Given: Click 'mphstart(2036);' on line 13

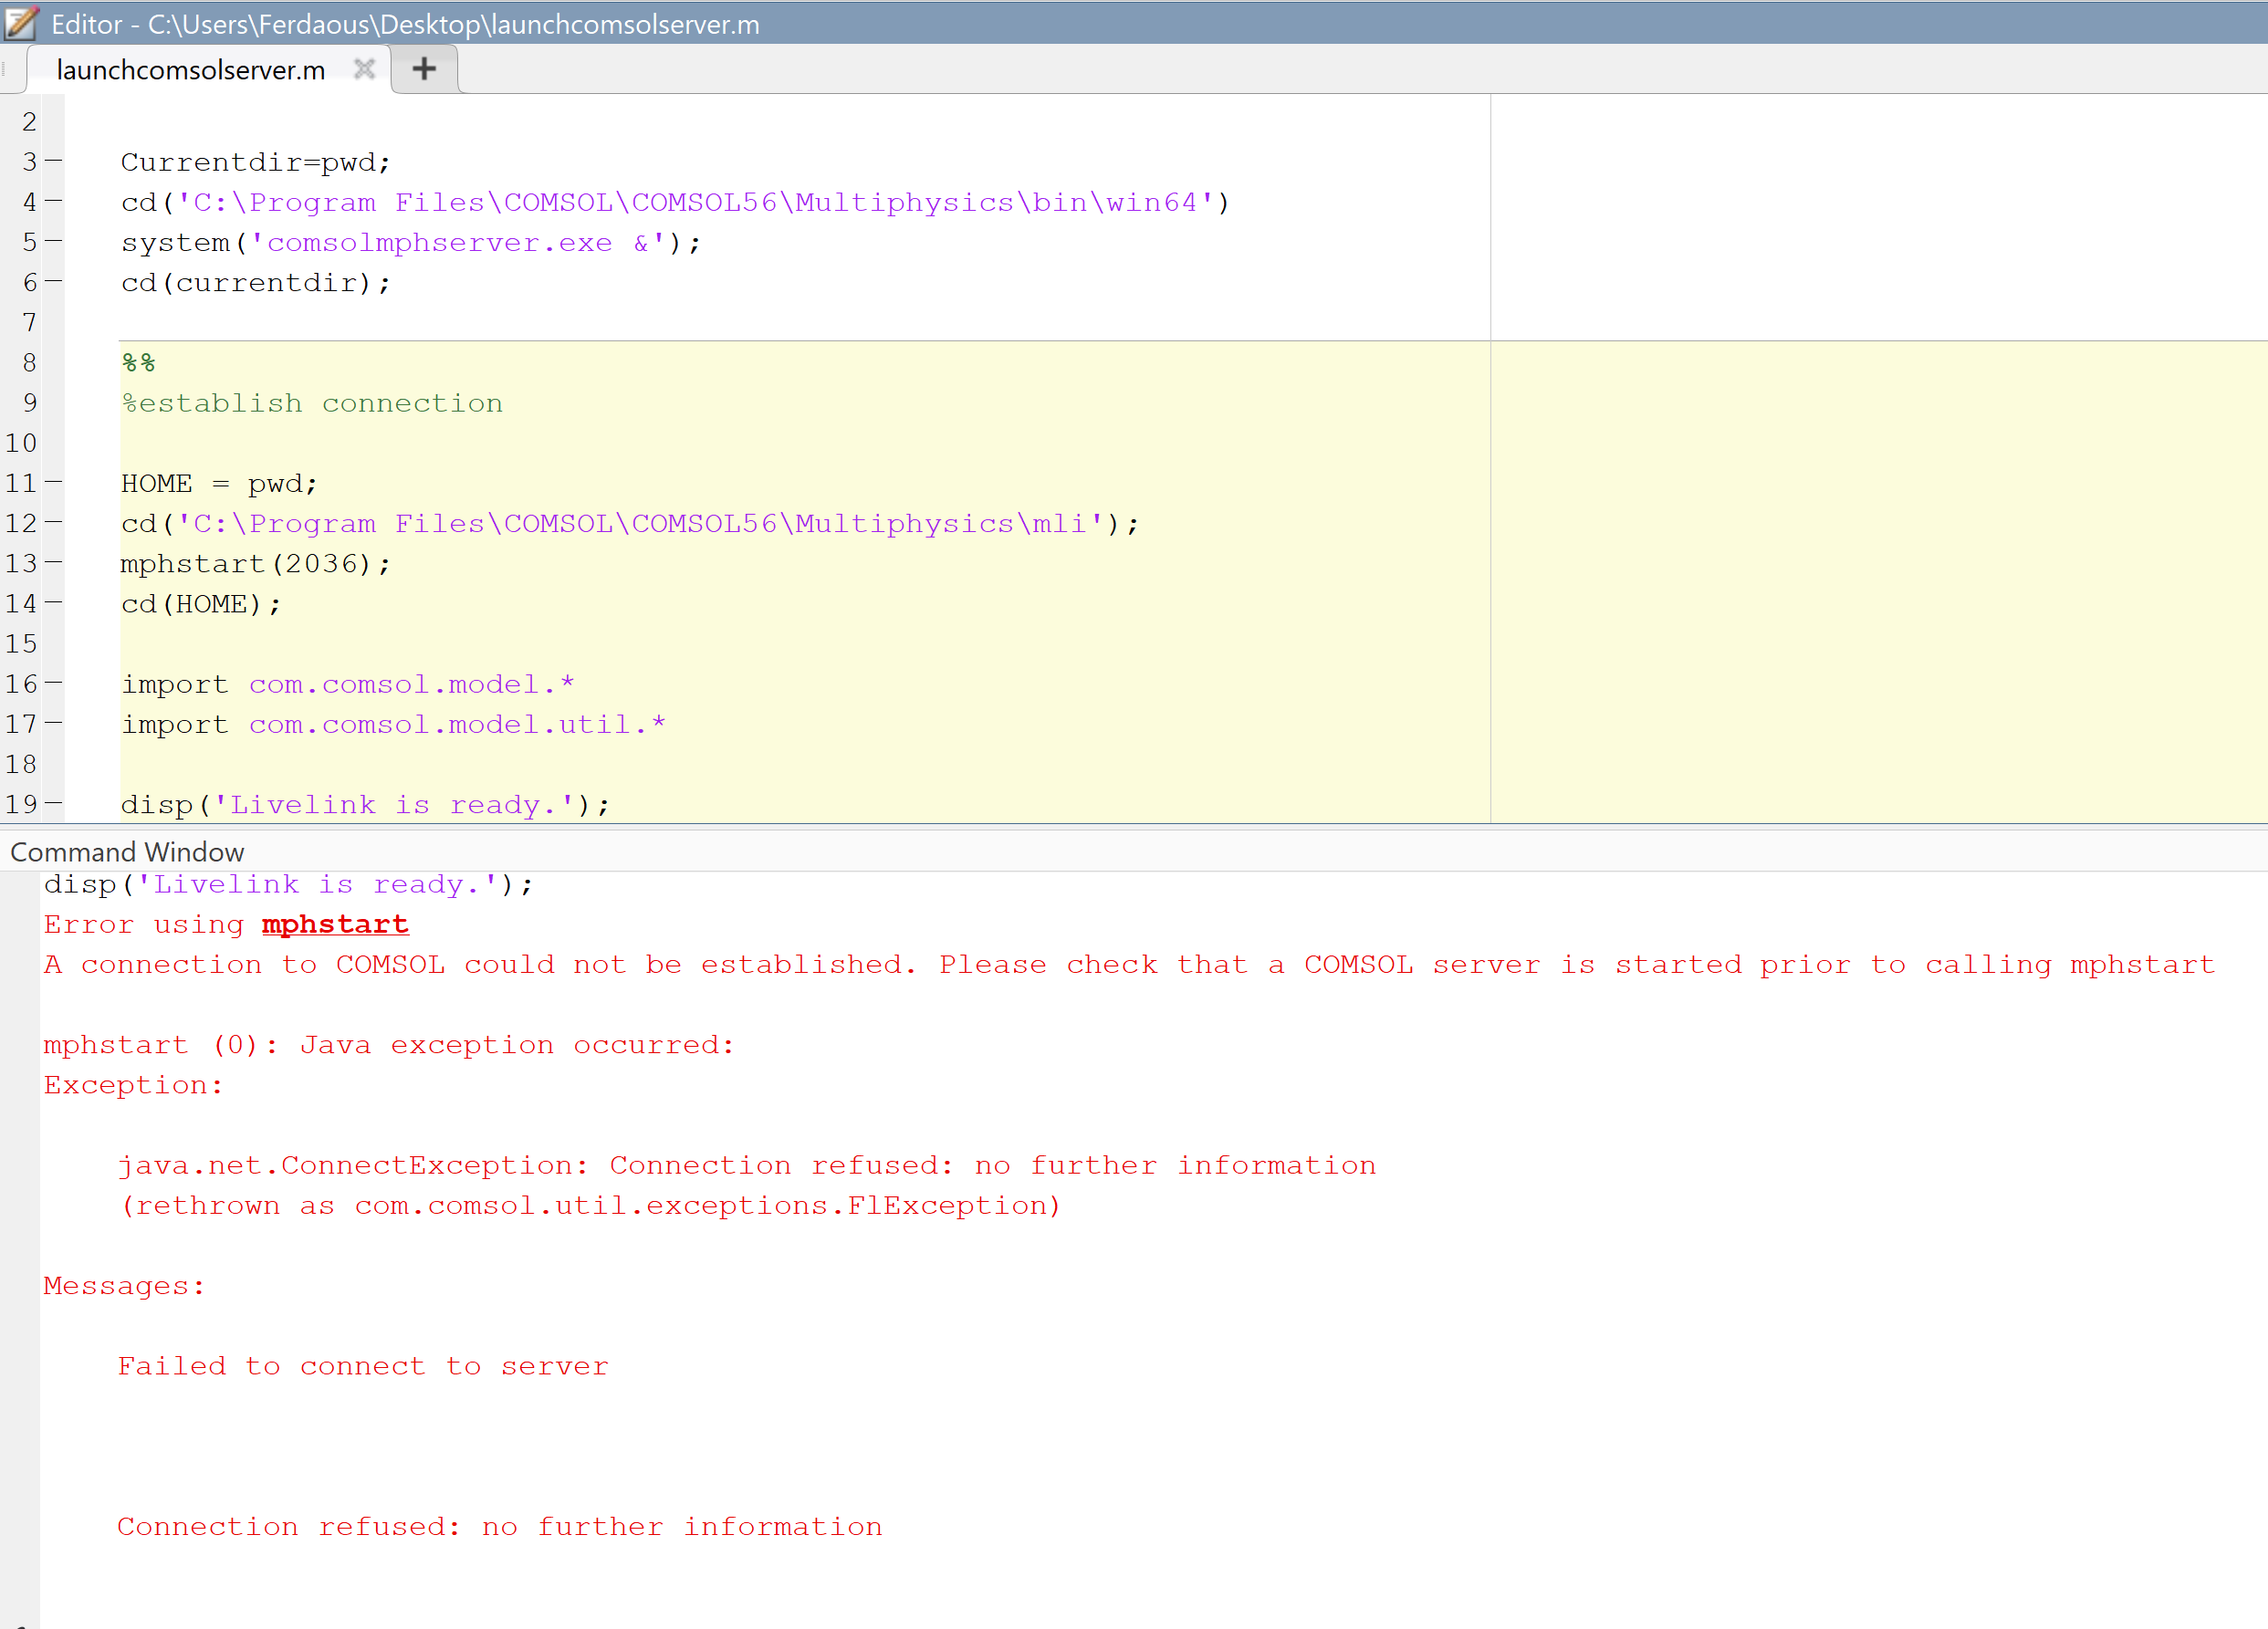Looking at the screenshot, I should (256, 564).
